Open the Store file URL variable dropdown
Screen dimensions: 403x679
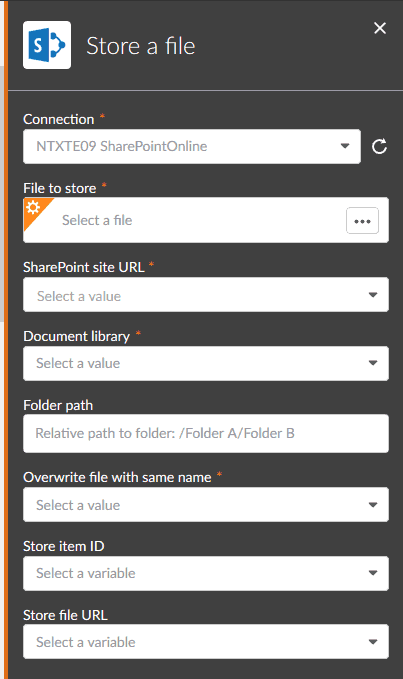[x=206, y=642]
